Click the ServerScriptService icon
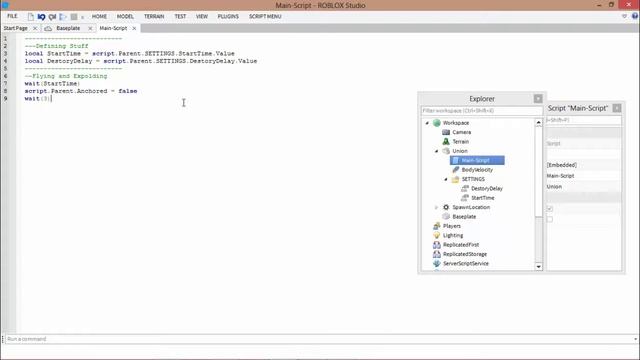Viewport: 640px width, 360px height. pyautogui.click(x=437, y=264)
